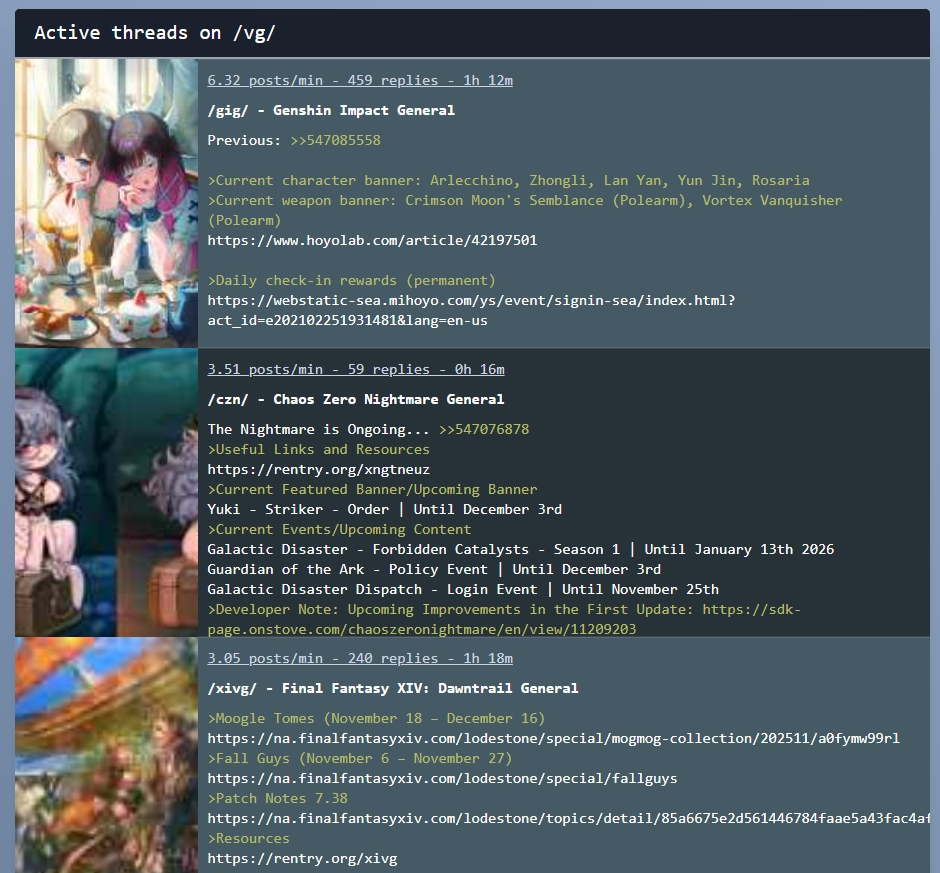Click the Yuki - Striker - Order line
The height and width of the screenshot is (873, 940).
coord(384,510)
